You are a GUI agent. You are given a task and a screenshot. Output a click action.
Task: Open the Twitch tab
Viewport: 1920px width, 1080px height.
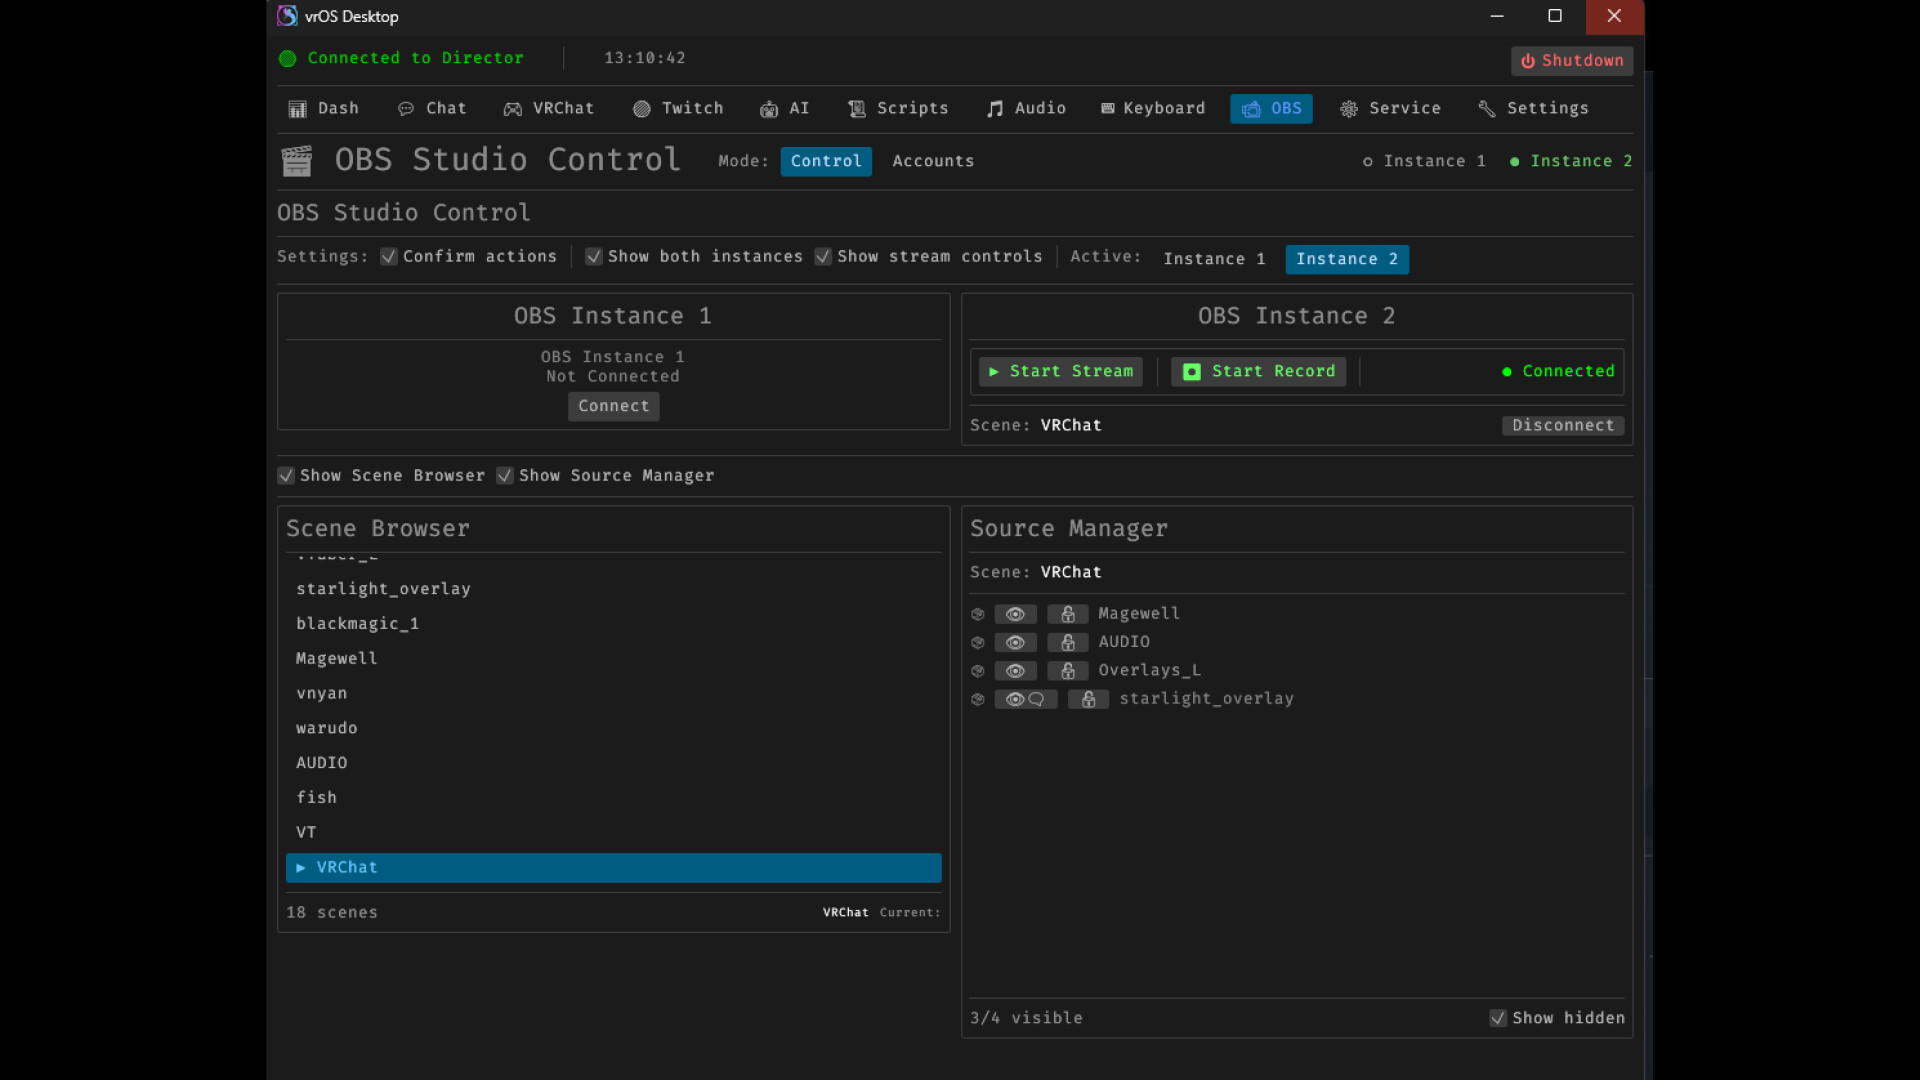678,109
